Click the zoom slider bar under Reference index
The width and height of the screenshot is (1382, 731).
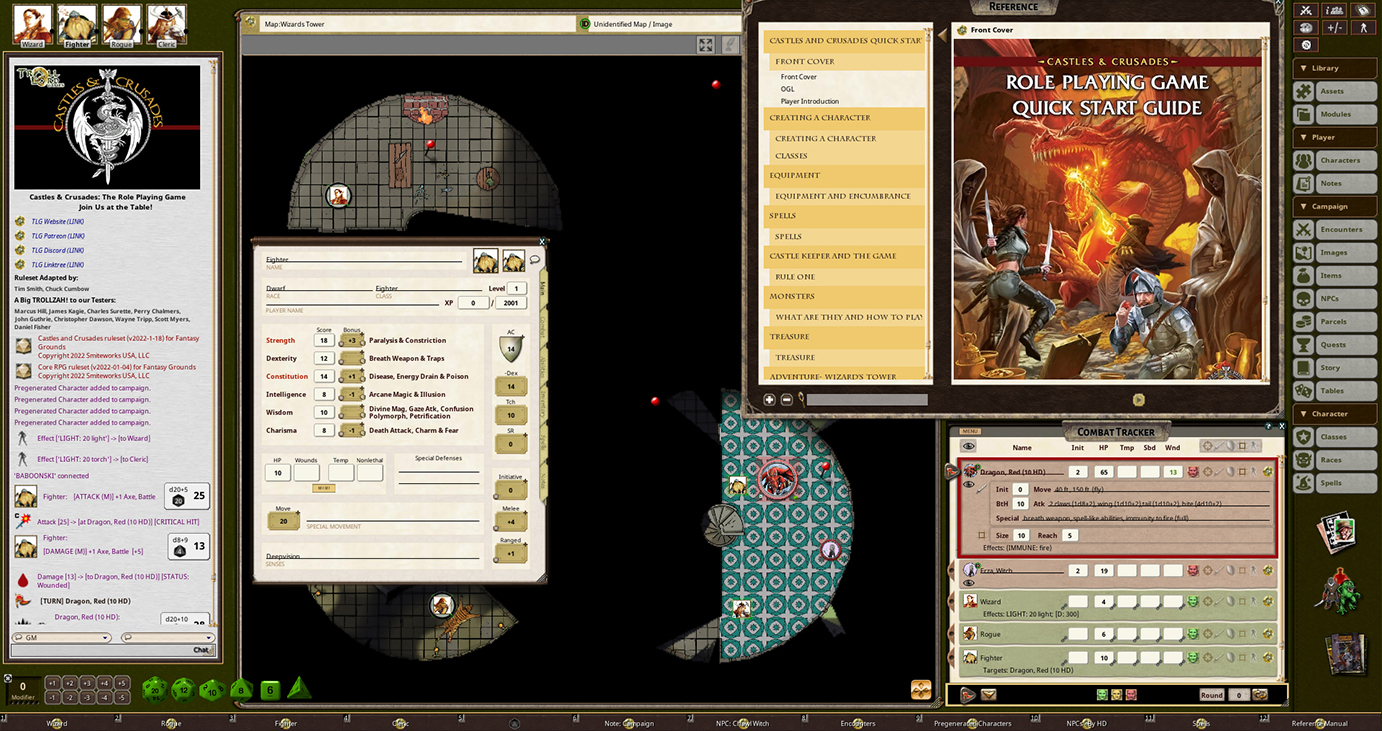(867, 400)
